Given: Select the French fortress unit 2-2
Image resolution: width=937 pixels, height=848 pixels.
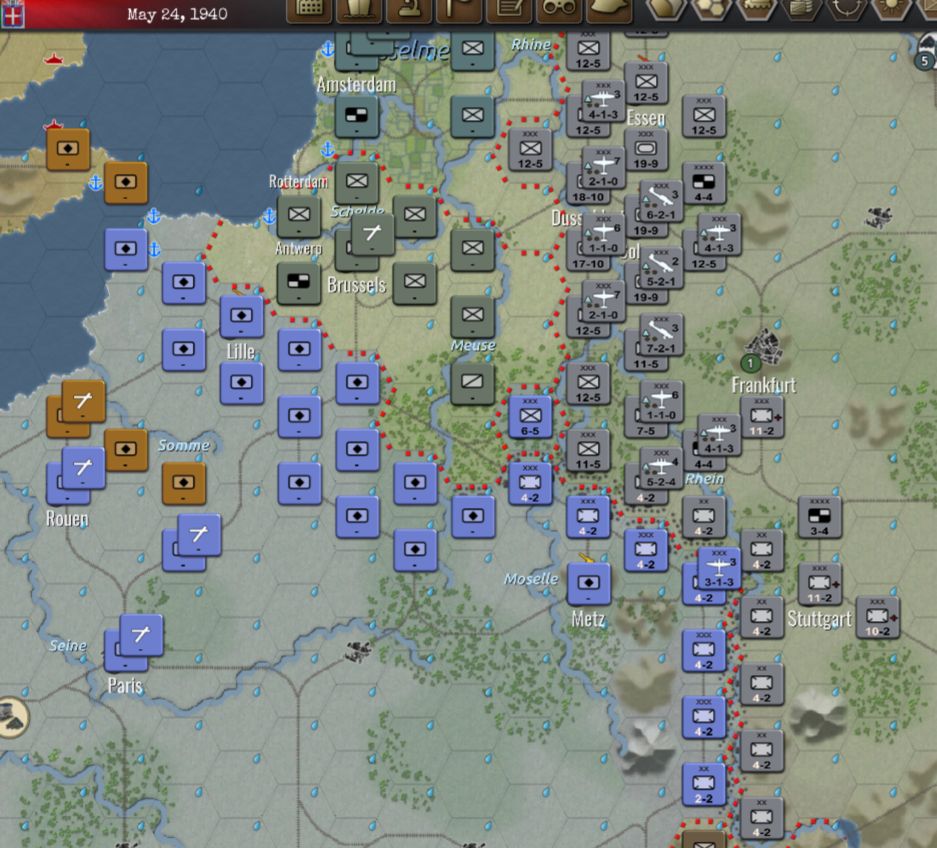Looking at the screenshot, I should [704, 785].
